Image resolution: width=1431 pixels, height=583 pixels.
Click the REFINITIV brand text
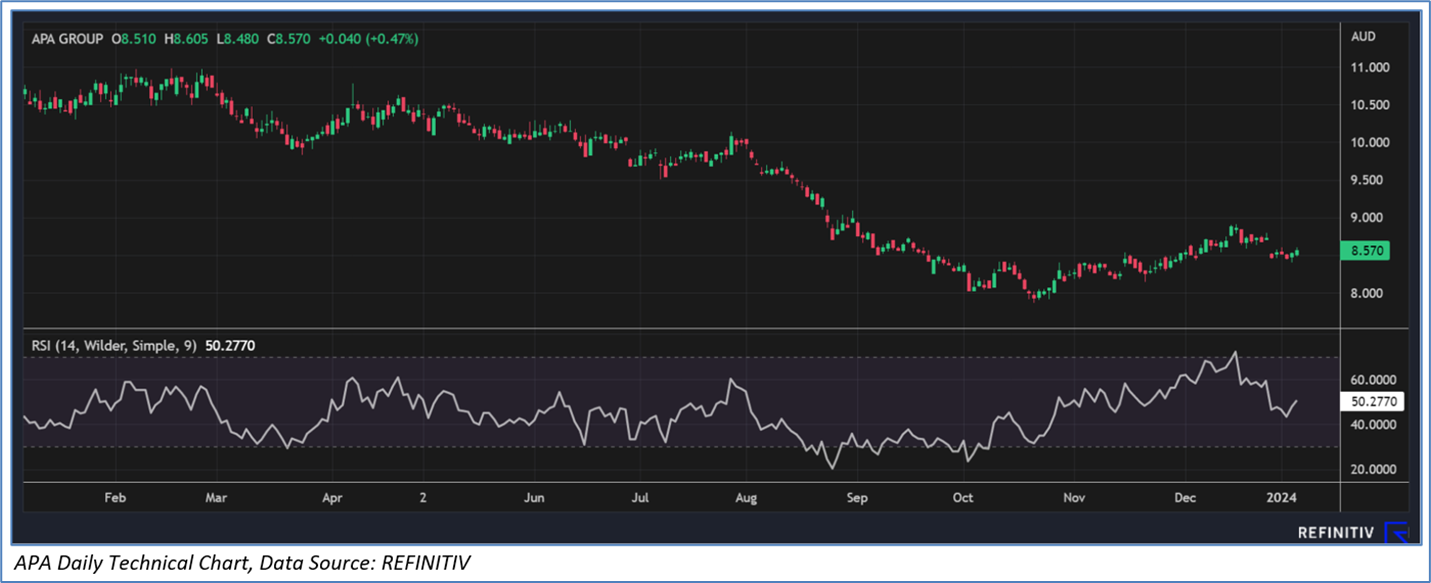point(1335,533)
